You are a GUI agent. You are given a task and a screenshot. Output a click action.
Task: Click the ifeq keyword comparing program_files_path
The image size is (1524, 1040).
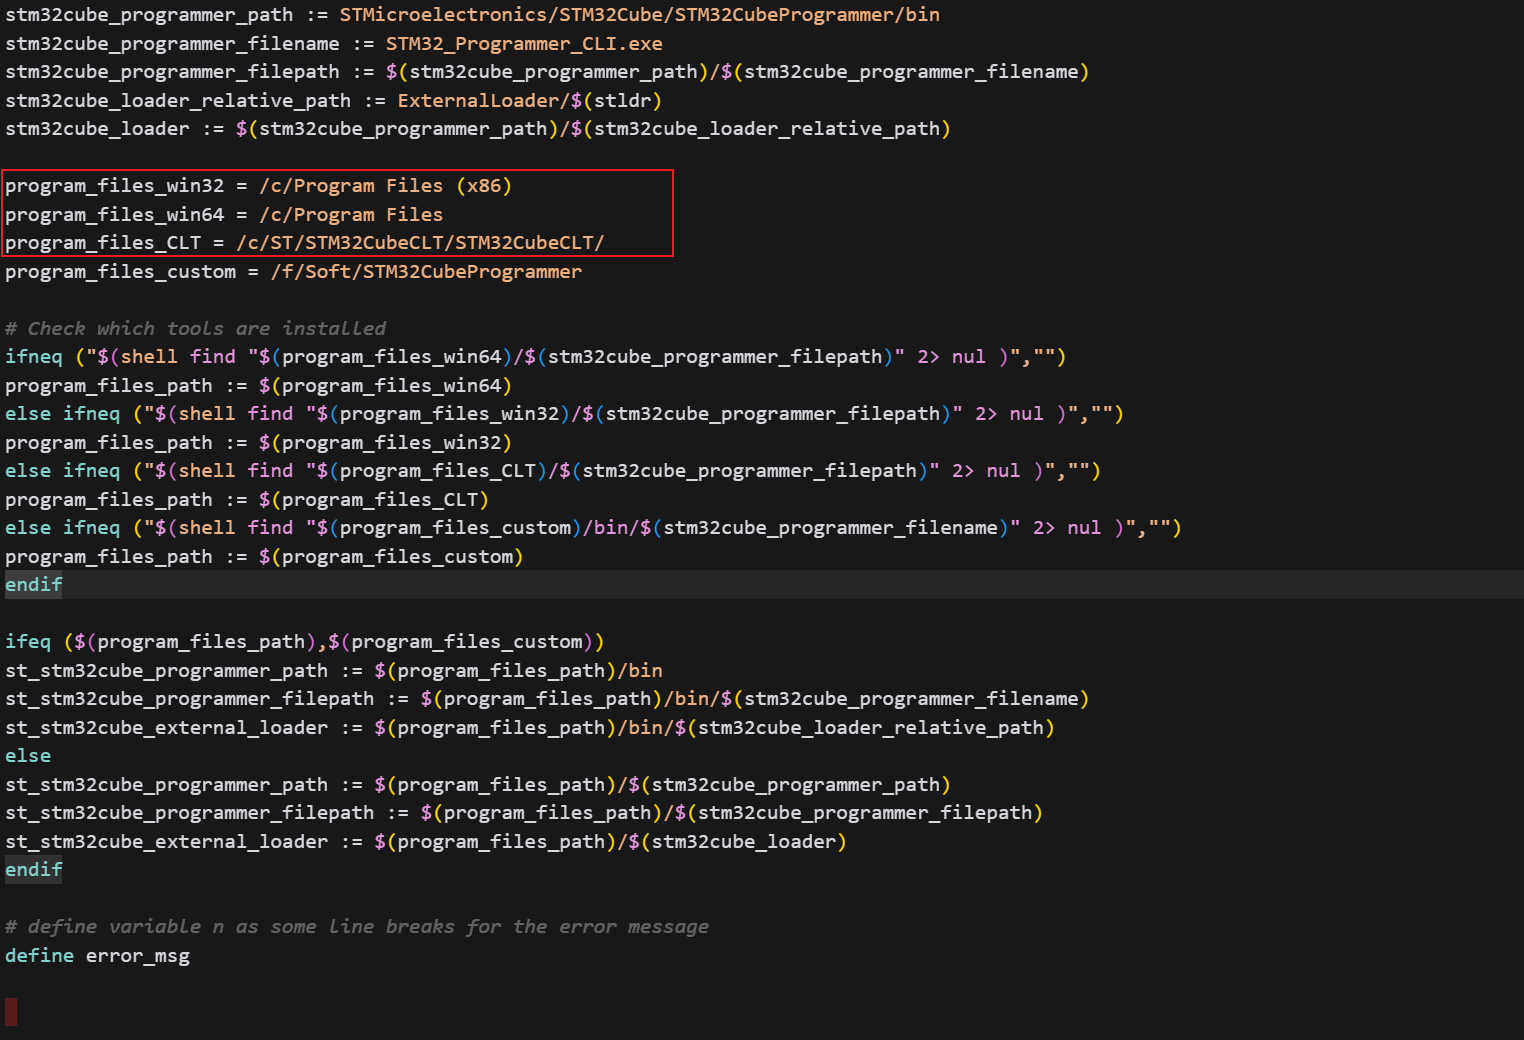coord(28,642)
